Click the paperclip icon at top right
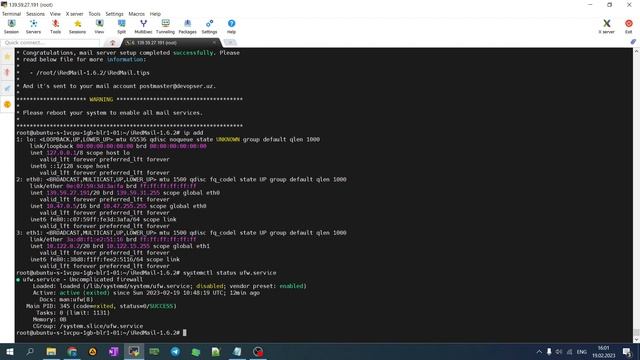This screenshot has height=360, width=640. pyautogui.click(x=633, y=42)
